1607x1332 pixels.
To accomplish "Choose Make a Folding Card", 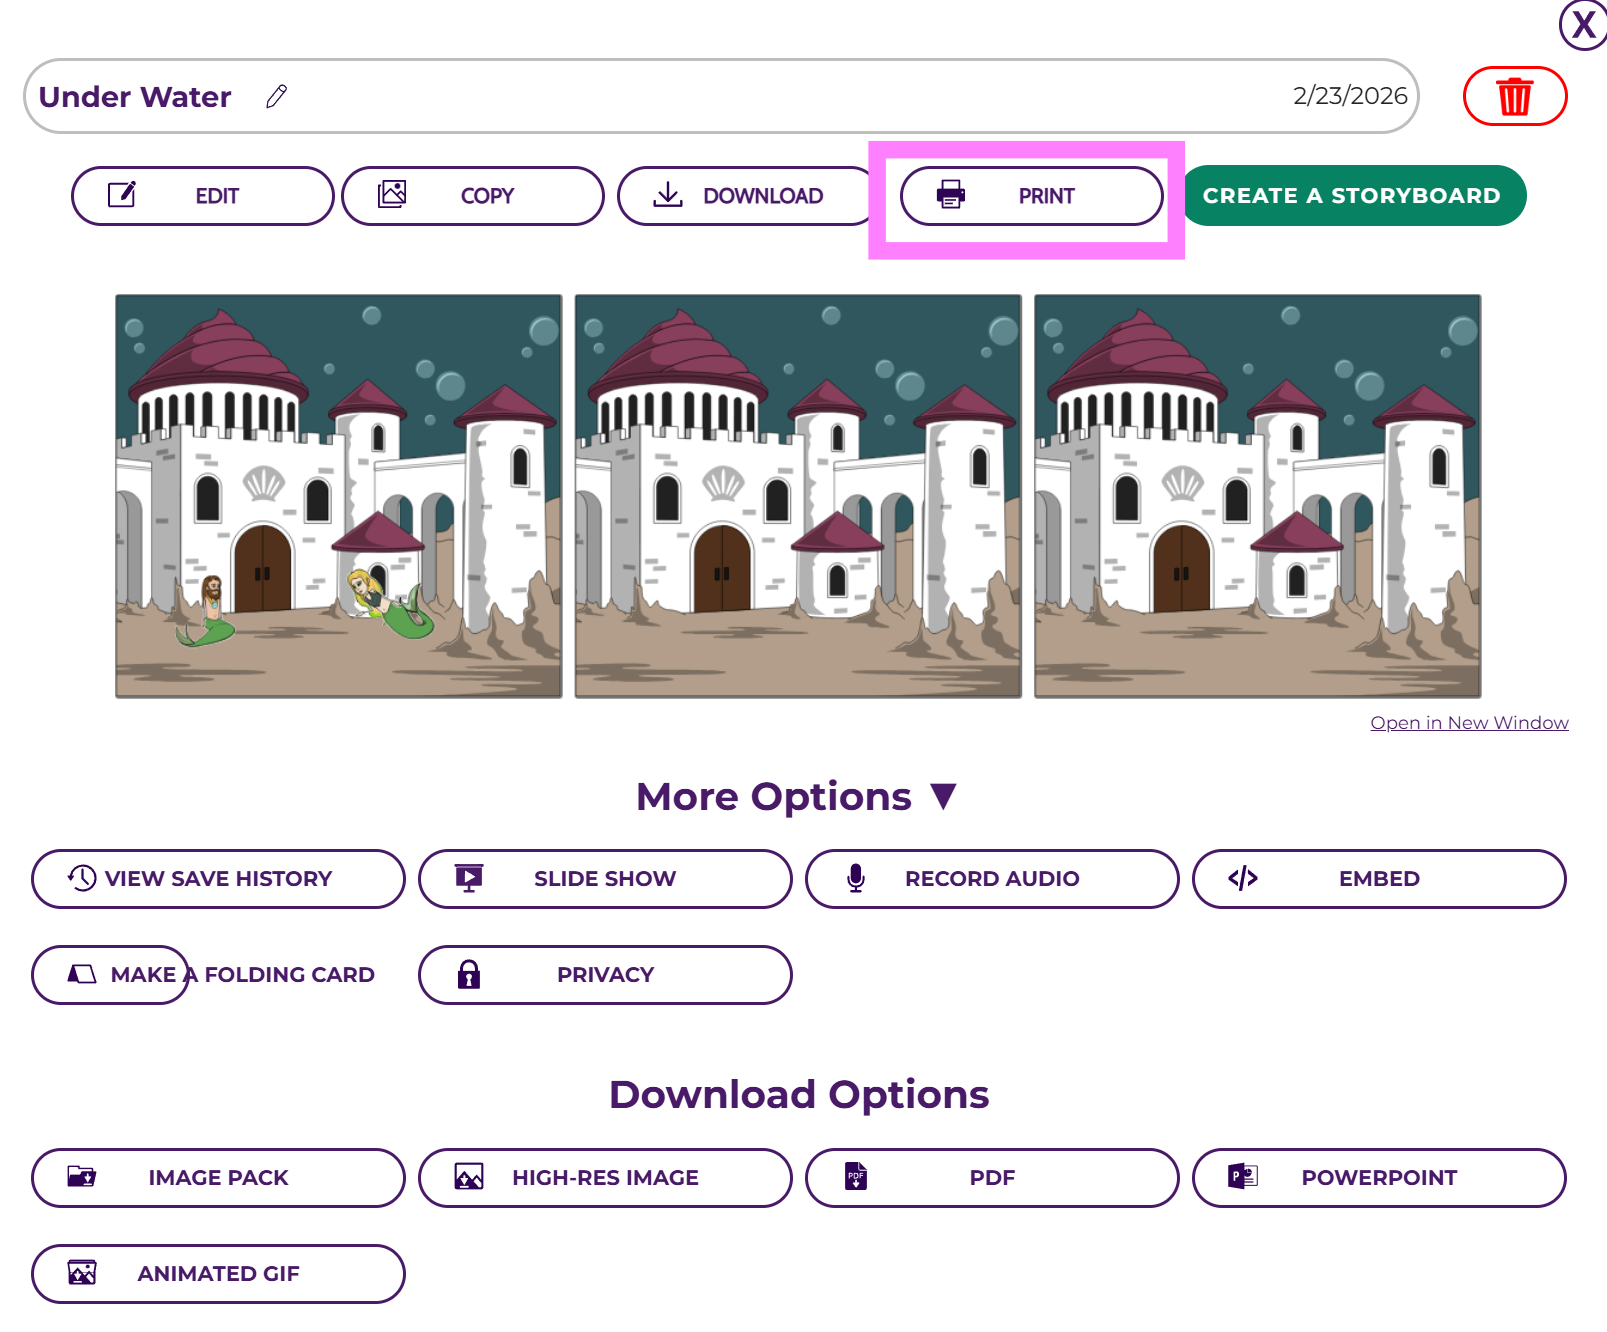I will coord(218,974).
